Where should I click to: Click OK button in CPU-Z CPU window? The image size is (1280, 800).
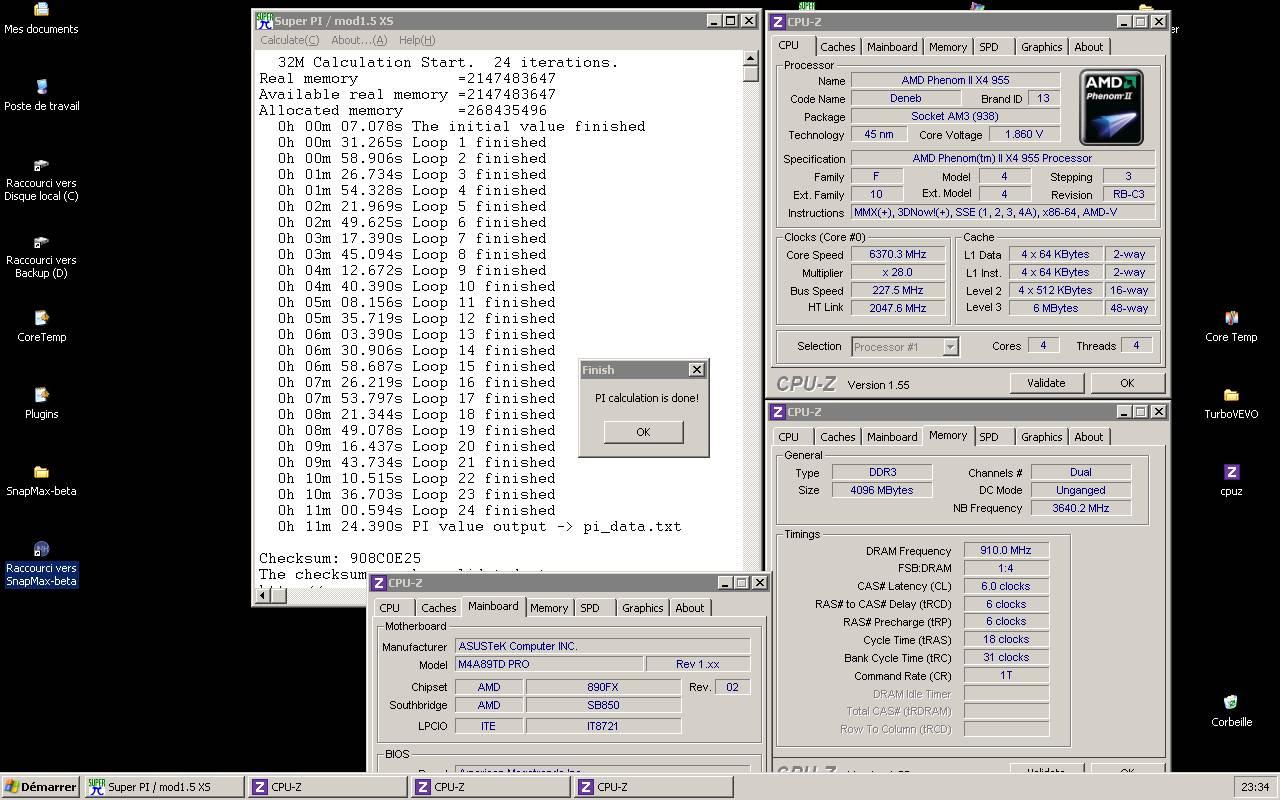pyautogui.click(x=1126, y=383)
